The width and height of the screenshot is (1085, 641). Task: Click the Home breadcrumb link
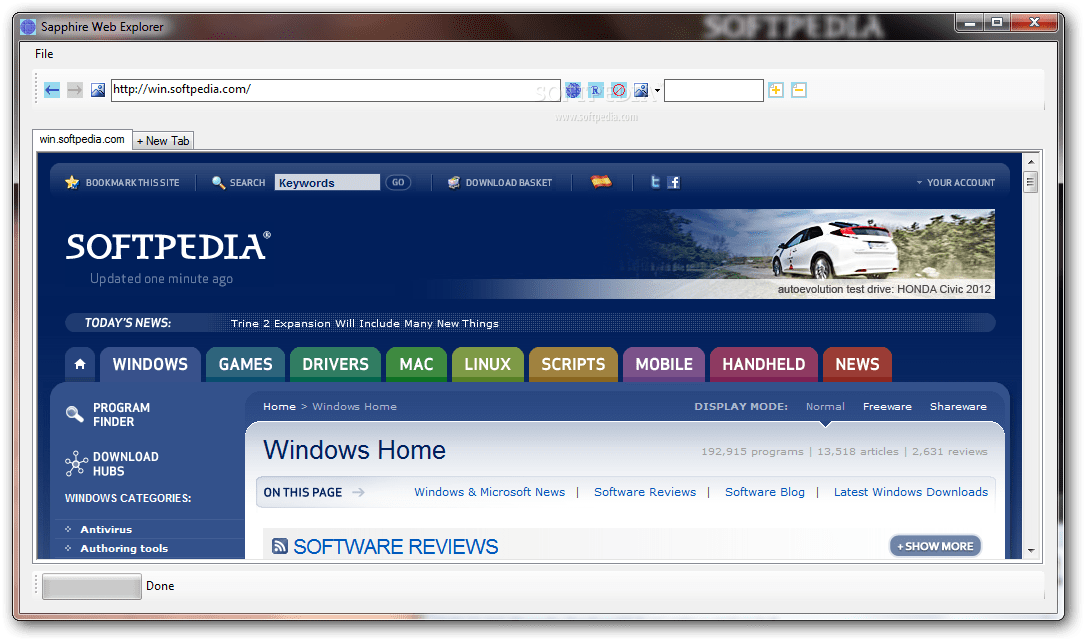tap(280, 406)
